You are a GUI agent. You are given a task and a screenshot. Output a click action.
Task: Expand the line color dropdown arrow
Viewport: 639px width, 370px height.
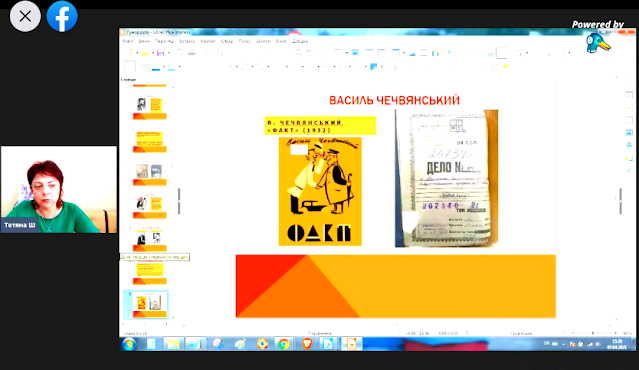point(163,67)
